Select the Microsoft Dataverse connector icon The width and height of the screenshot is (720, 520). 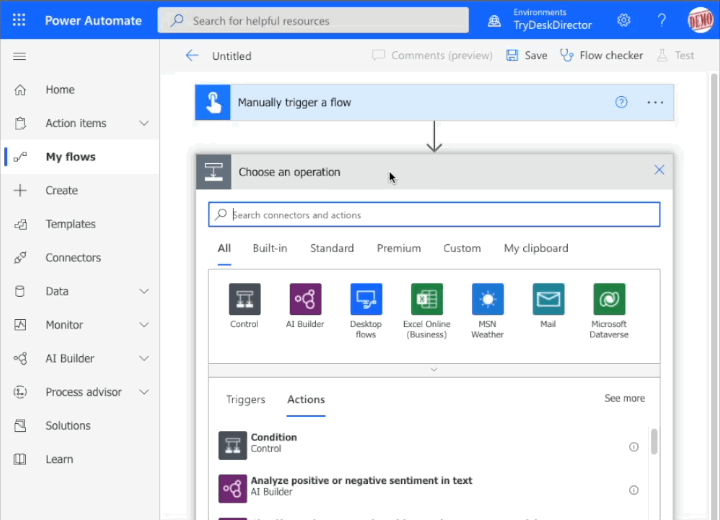609,299
